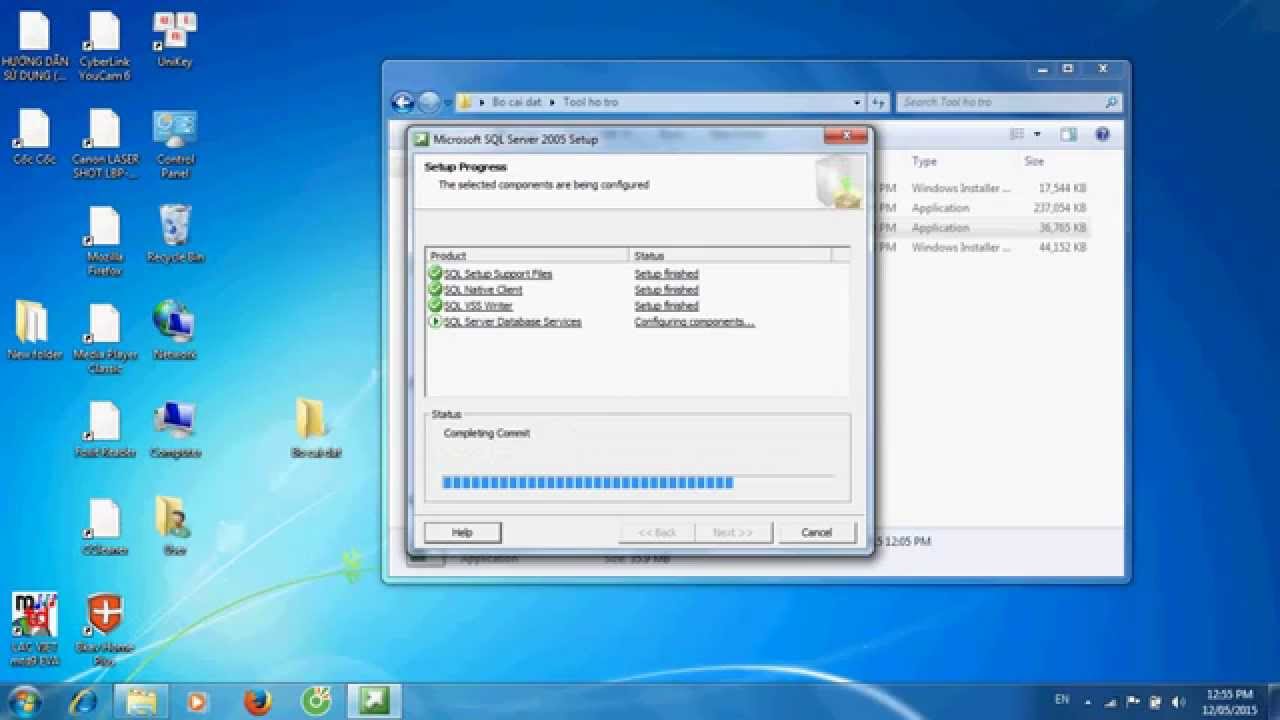The image size is (1280, 720).
Task: Click the Help button in SQL Setup
Action: pos(462,532)
